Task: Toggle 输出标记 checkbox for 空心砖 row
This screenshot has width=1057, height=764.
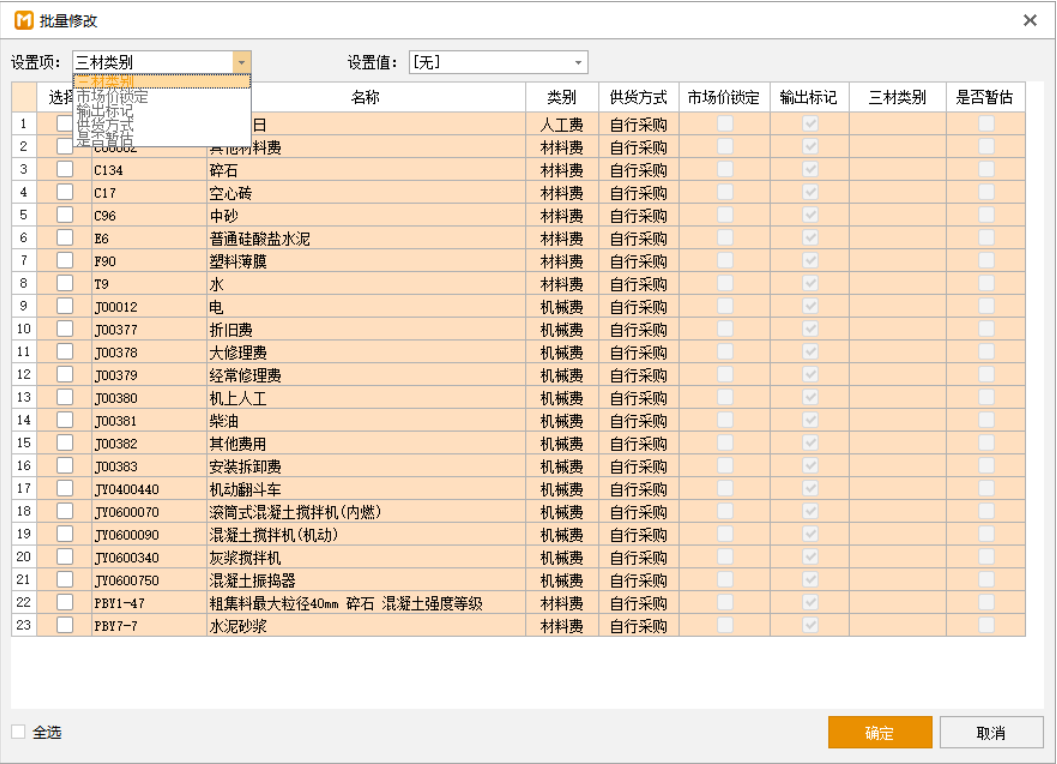Action: click(811, 192)
